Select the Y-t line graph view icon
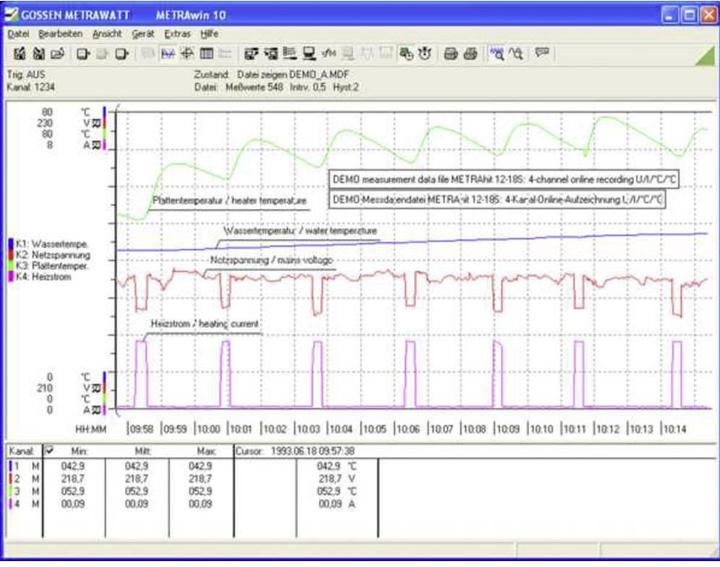This screenshot has width=720, height=567. coord(168,54)
